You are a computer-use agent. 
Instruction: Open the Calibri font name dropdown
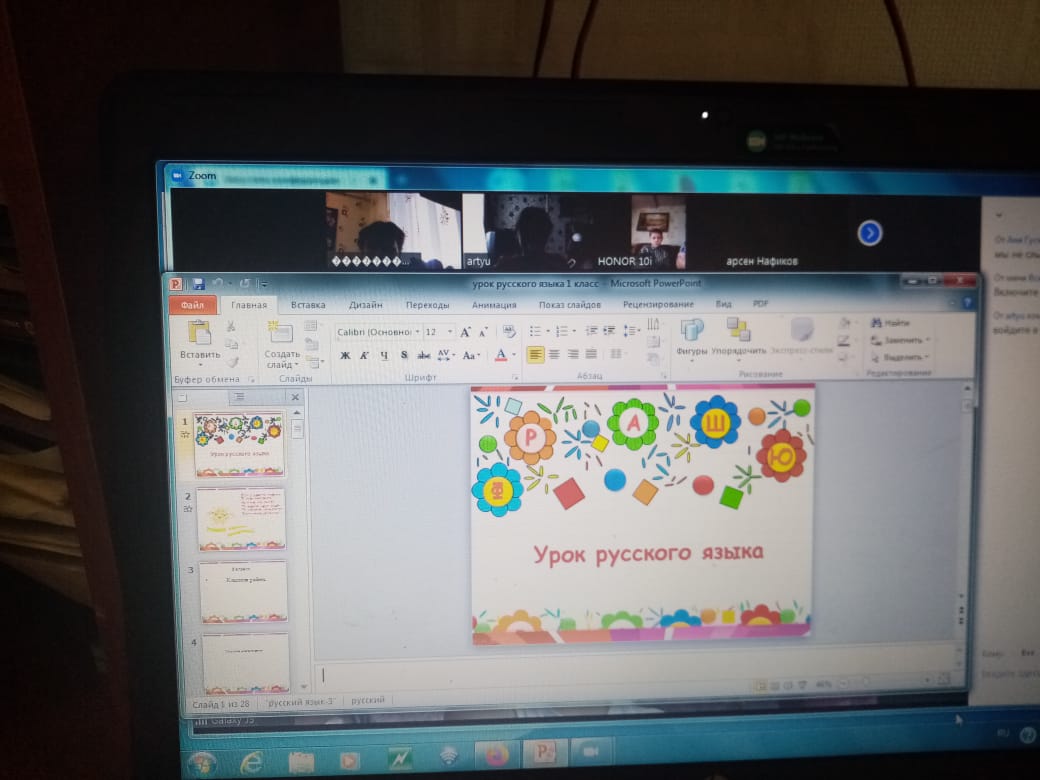(x=376, y=331)
